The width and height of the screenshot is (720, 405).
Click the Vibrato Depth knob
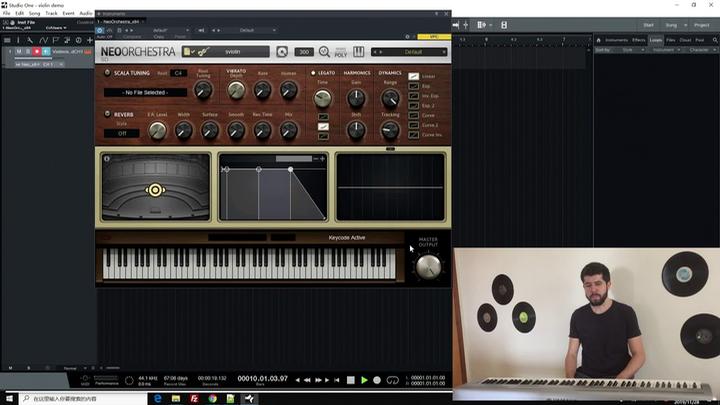236,90
